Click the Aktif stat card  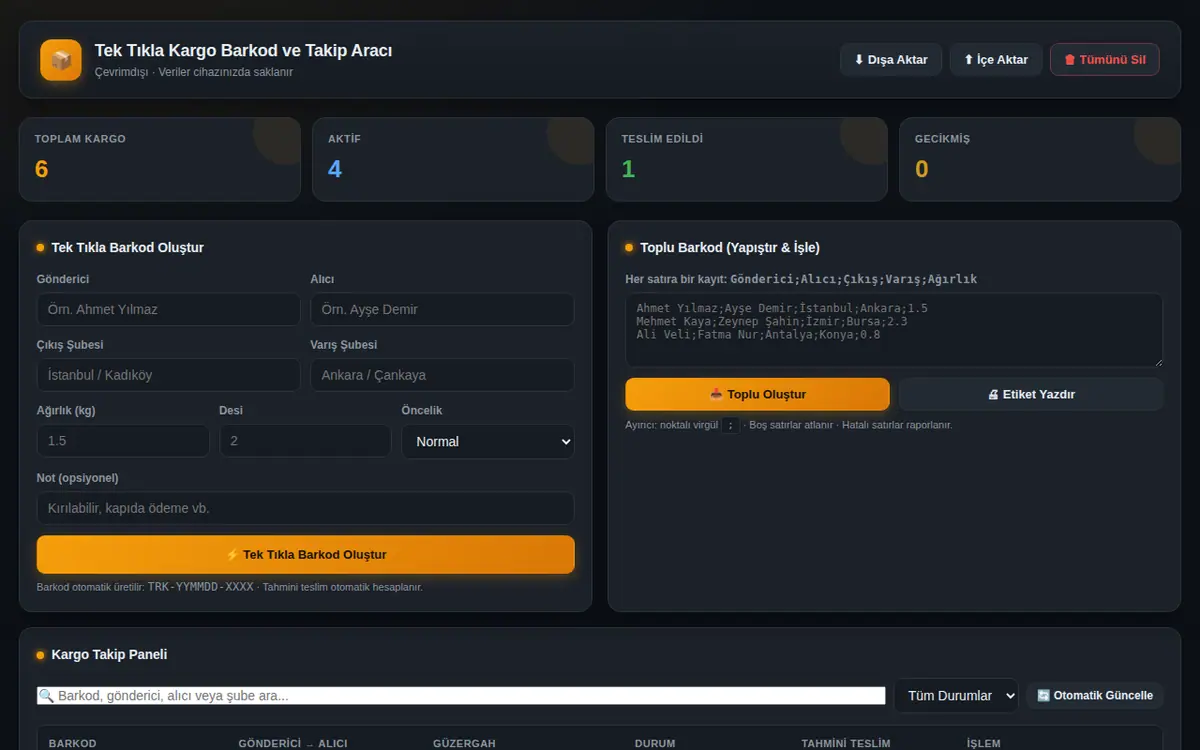453,160
